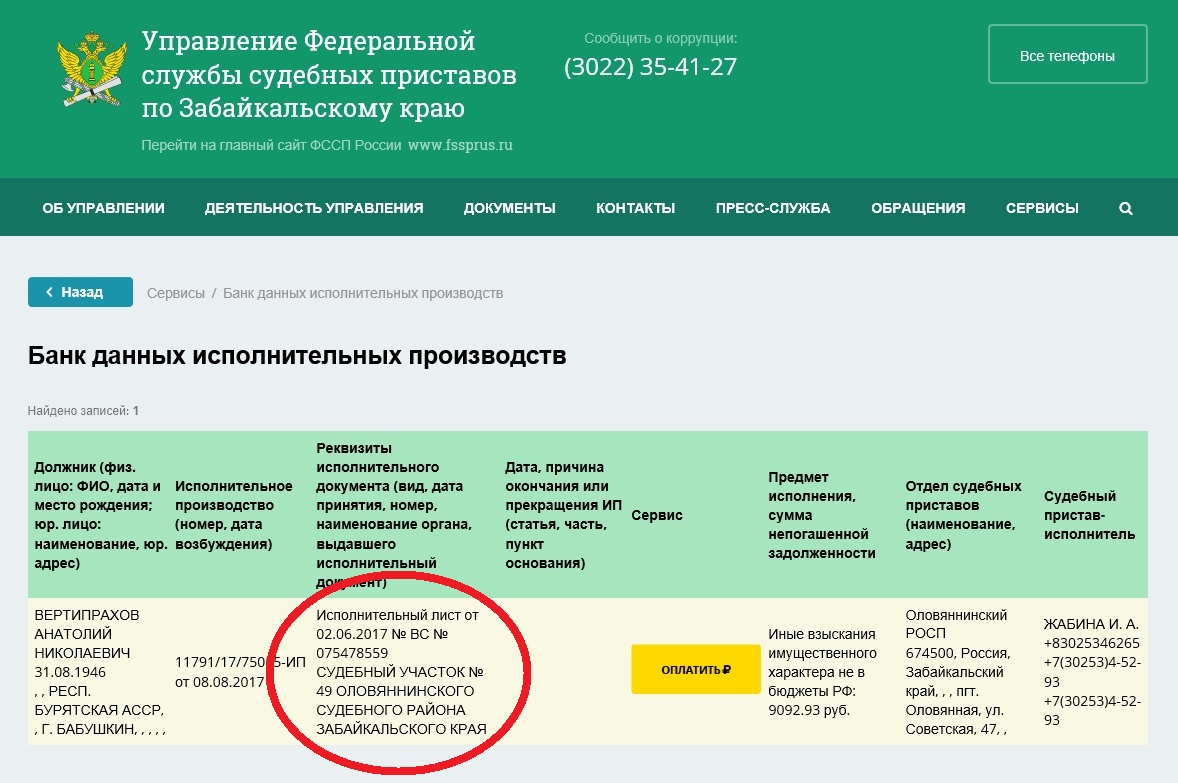Click Сообщить о коррупции label
The image size is (1178, 783).
[x=660, y=38]
